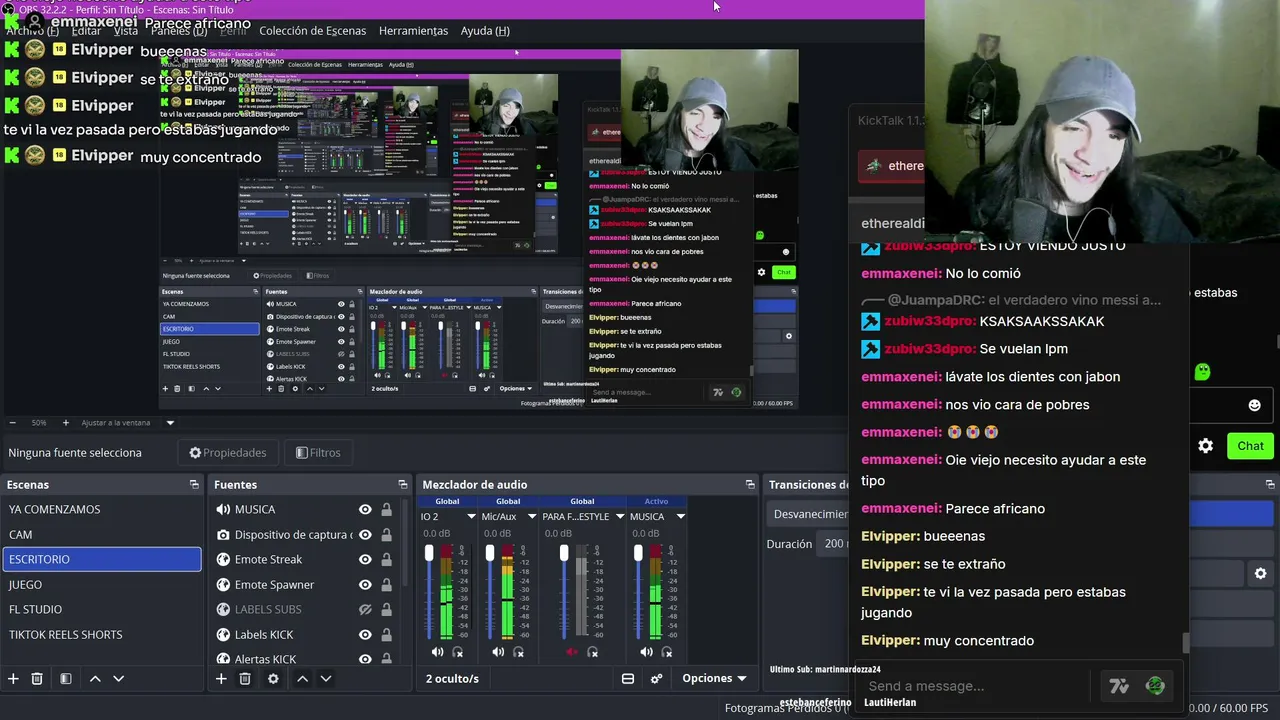Open KickTalk chat settings gear
This screenshot has width=1280, height=720.
(1206, 446)
